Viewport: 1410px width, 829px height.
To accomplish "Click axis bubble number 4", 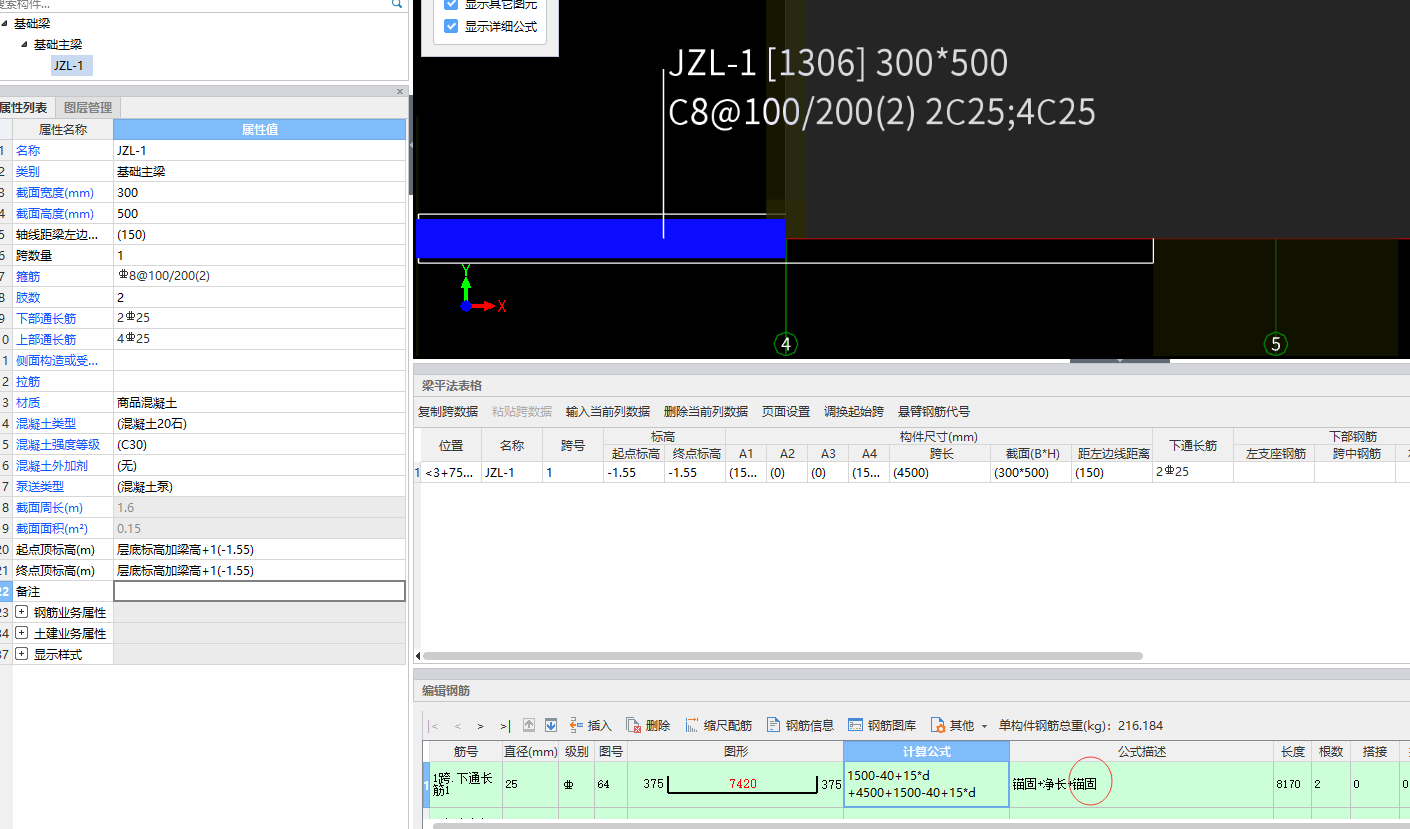I will (x=786, y=344).
